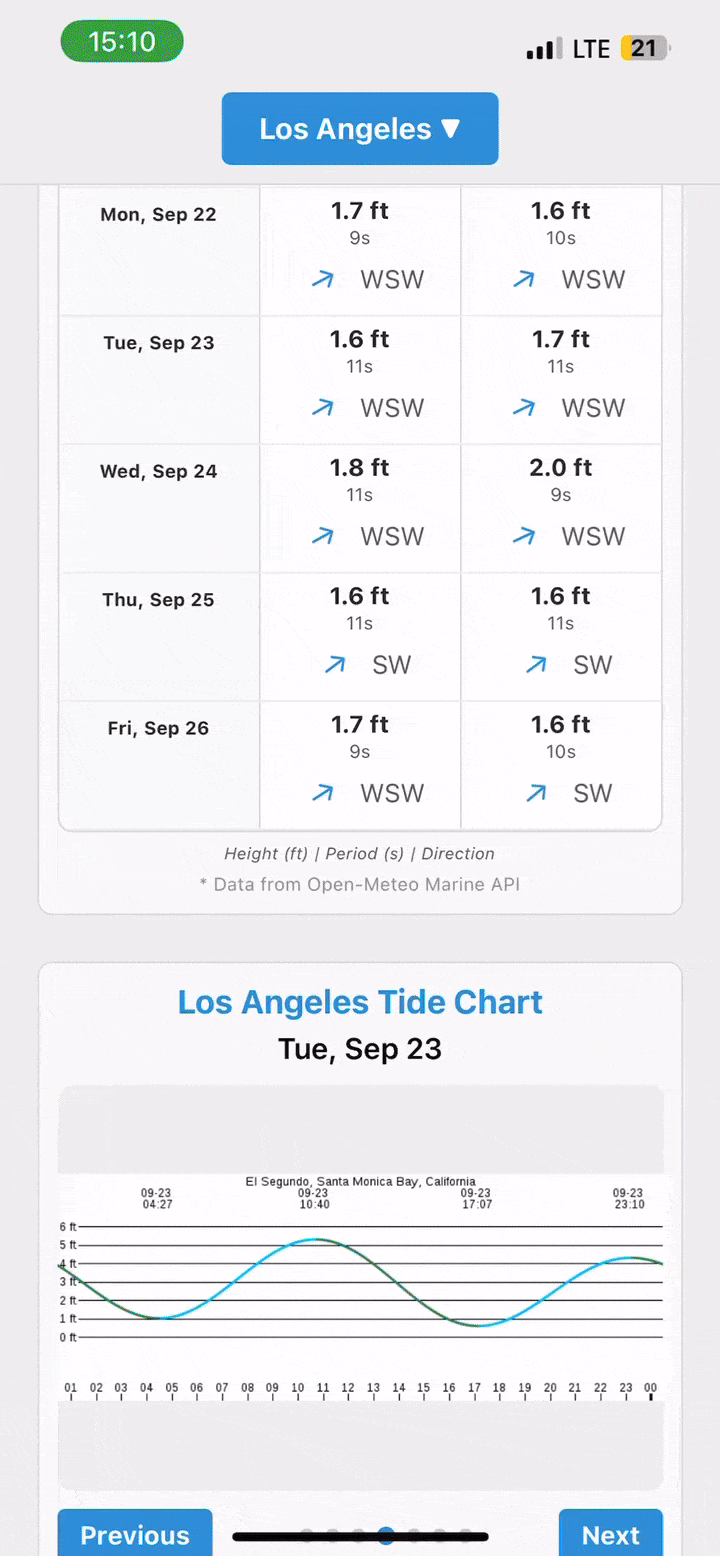The width and height of the screenshot is (720, 1556).
Task: Tap the cellular signal bars icon
Action: (544, 49)
